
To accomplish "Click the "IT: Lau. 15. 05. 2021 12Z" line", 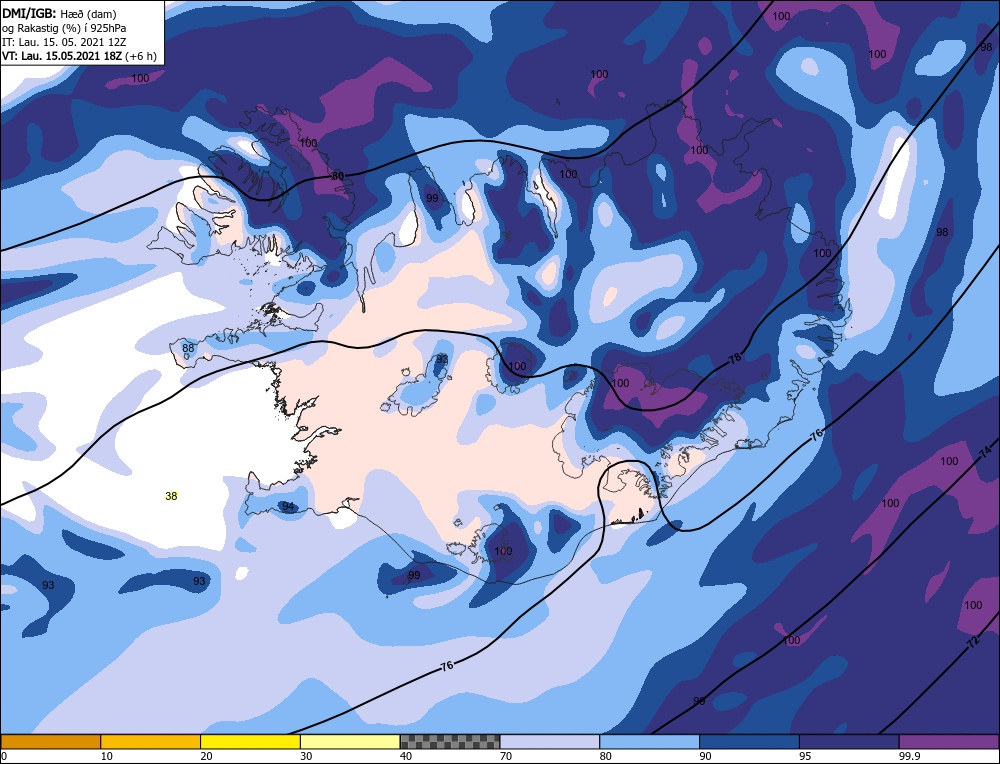I will pos(64,42).
